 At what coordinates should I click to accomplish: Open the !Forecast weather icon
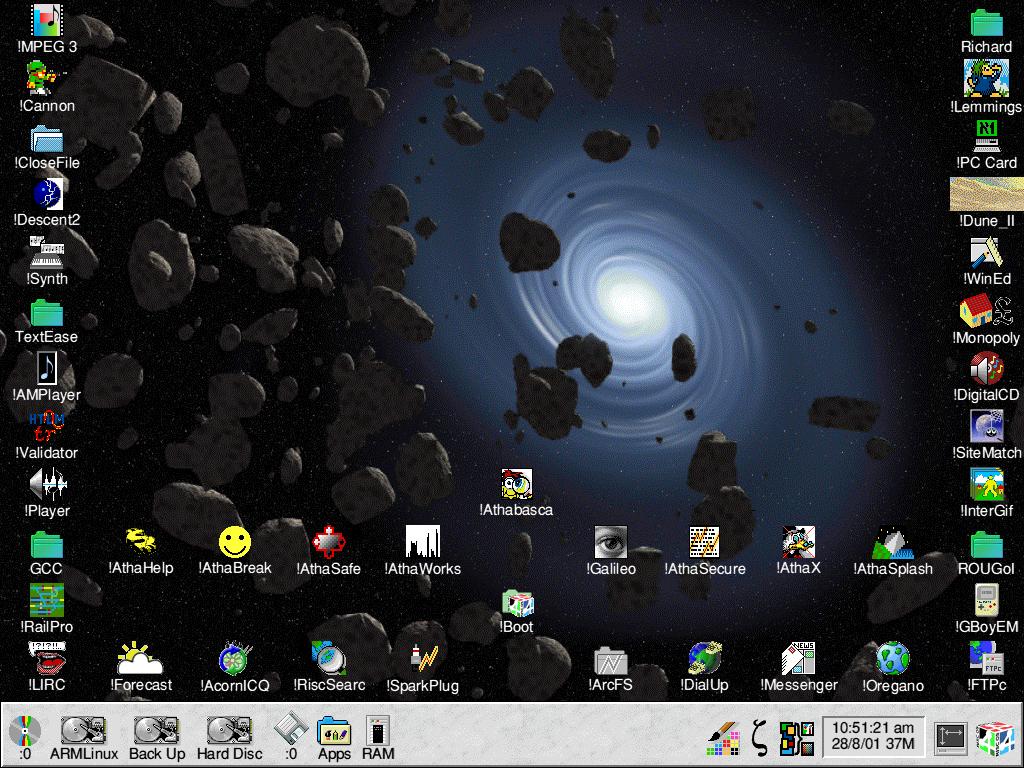click(x=140, y=658)
